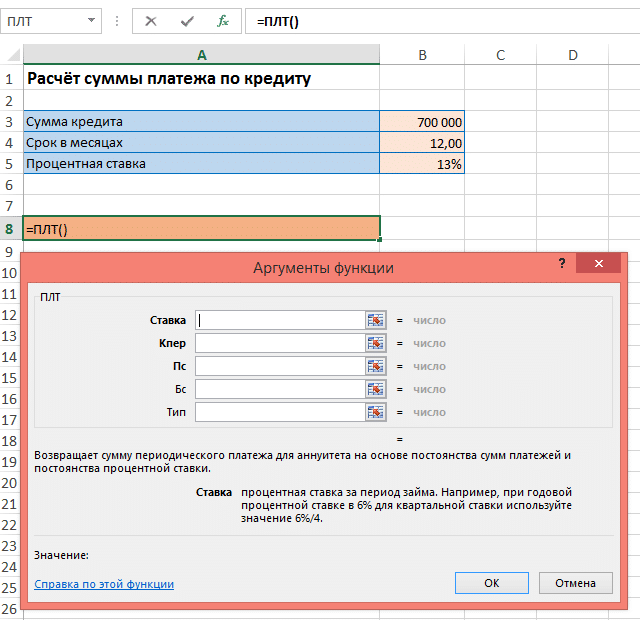Select cell B3 with value 700 000
This screenshot has width=640, height=620.
click(422, 121)
